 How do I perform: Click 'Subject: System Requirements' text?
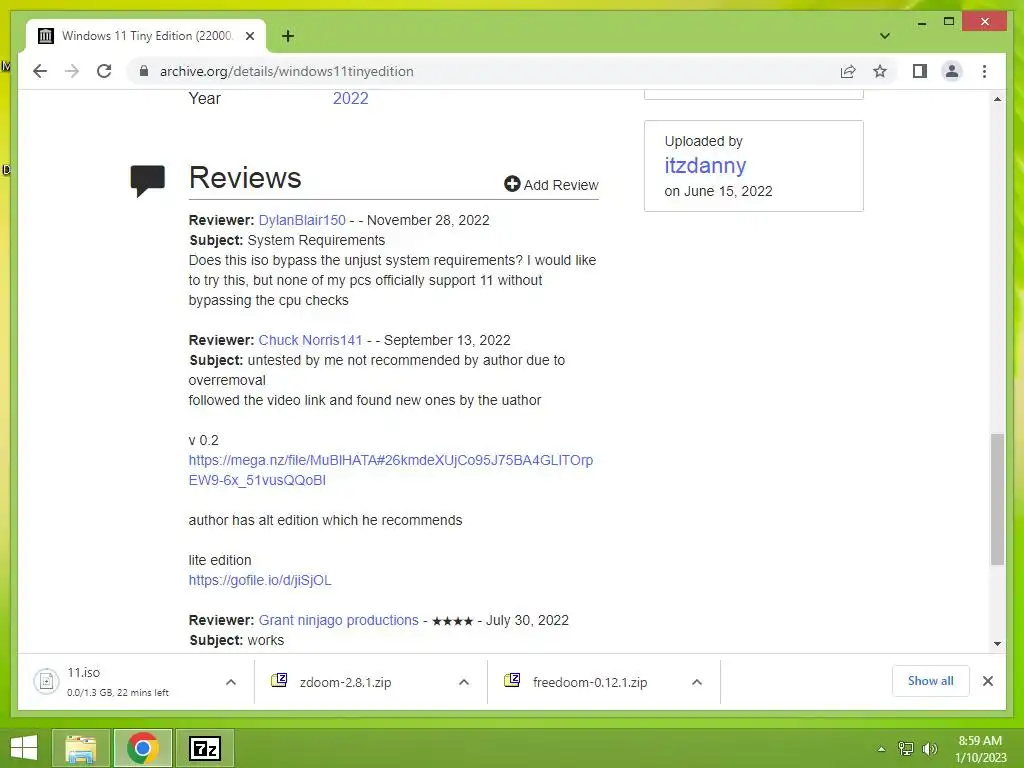pyautogui.click(x=287, y=240)
